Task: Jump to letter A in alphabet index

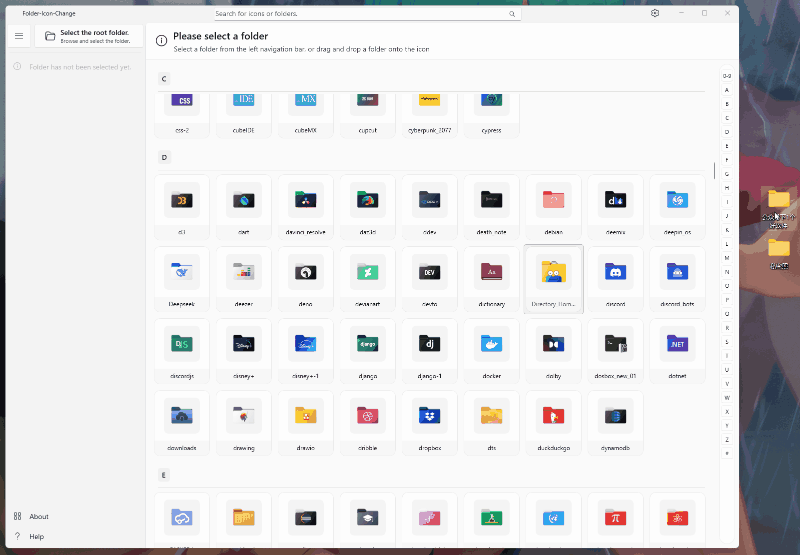Action: tap(727, 90)
